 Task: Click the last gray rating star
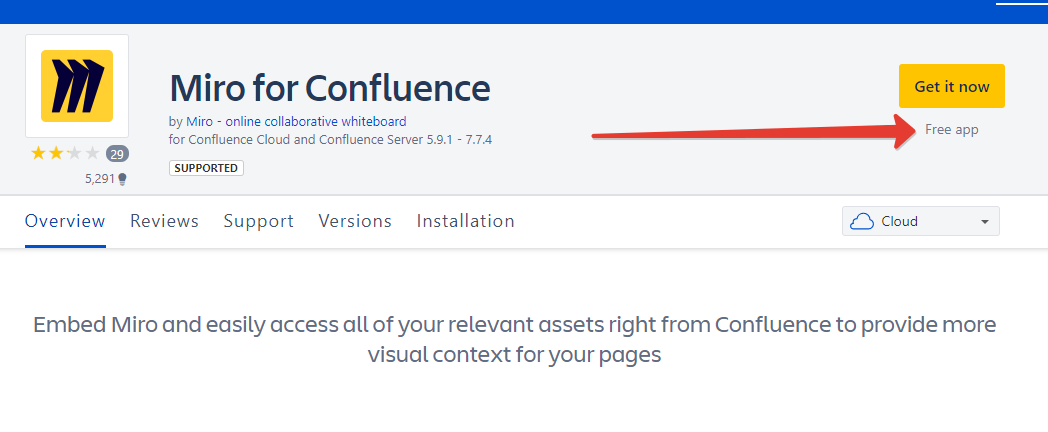[93, 153]
